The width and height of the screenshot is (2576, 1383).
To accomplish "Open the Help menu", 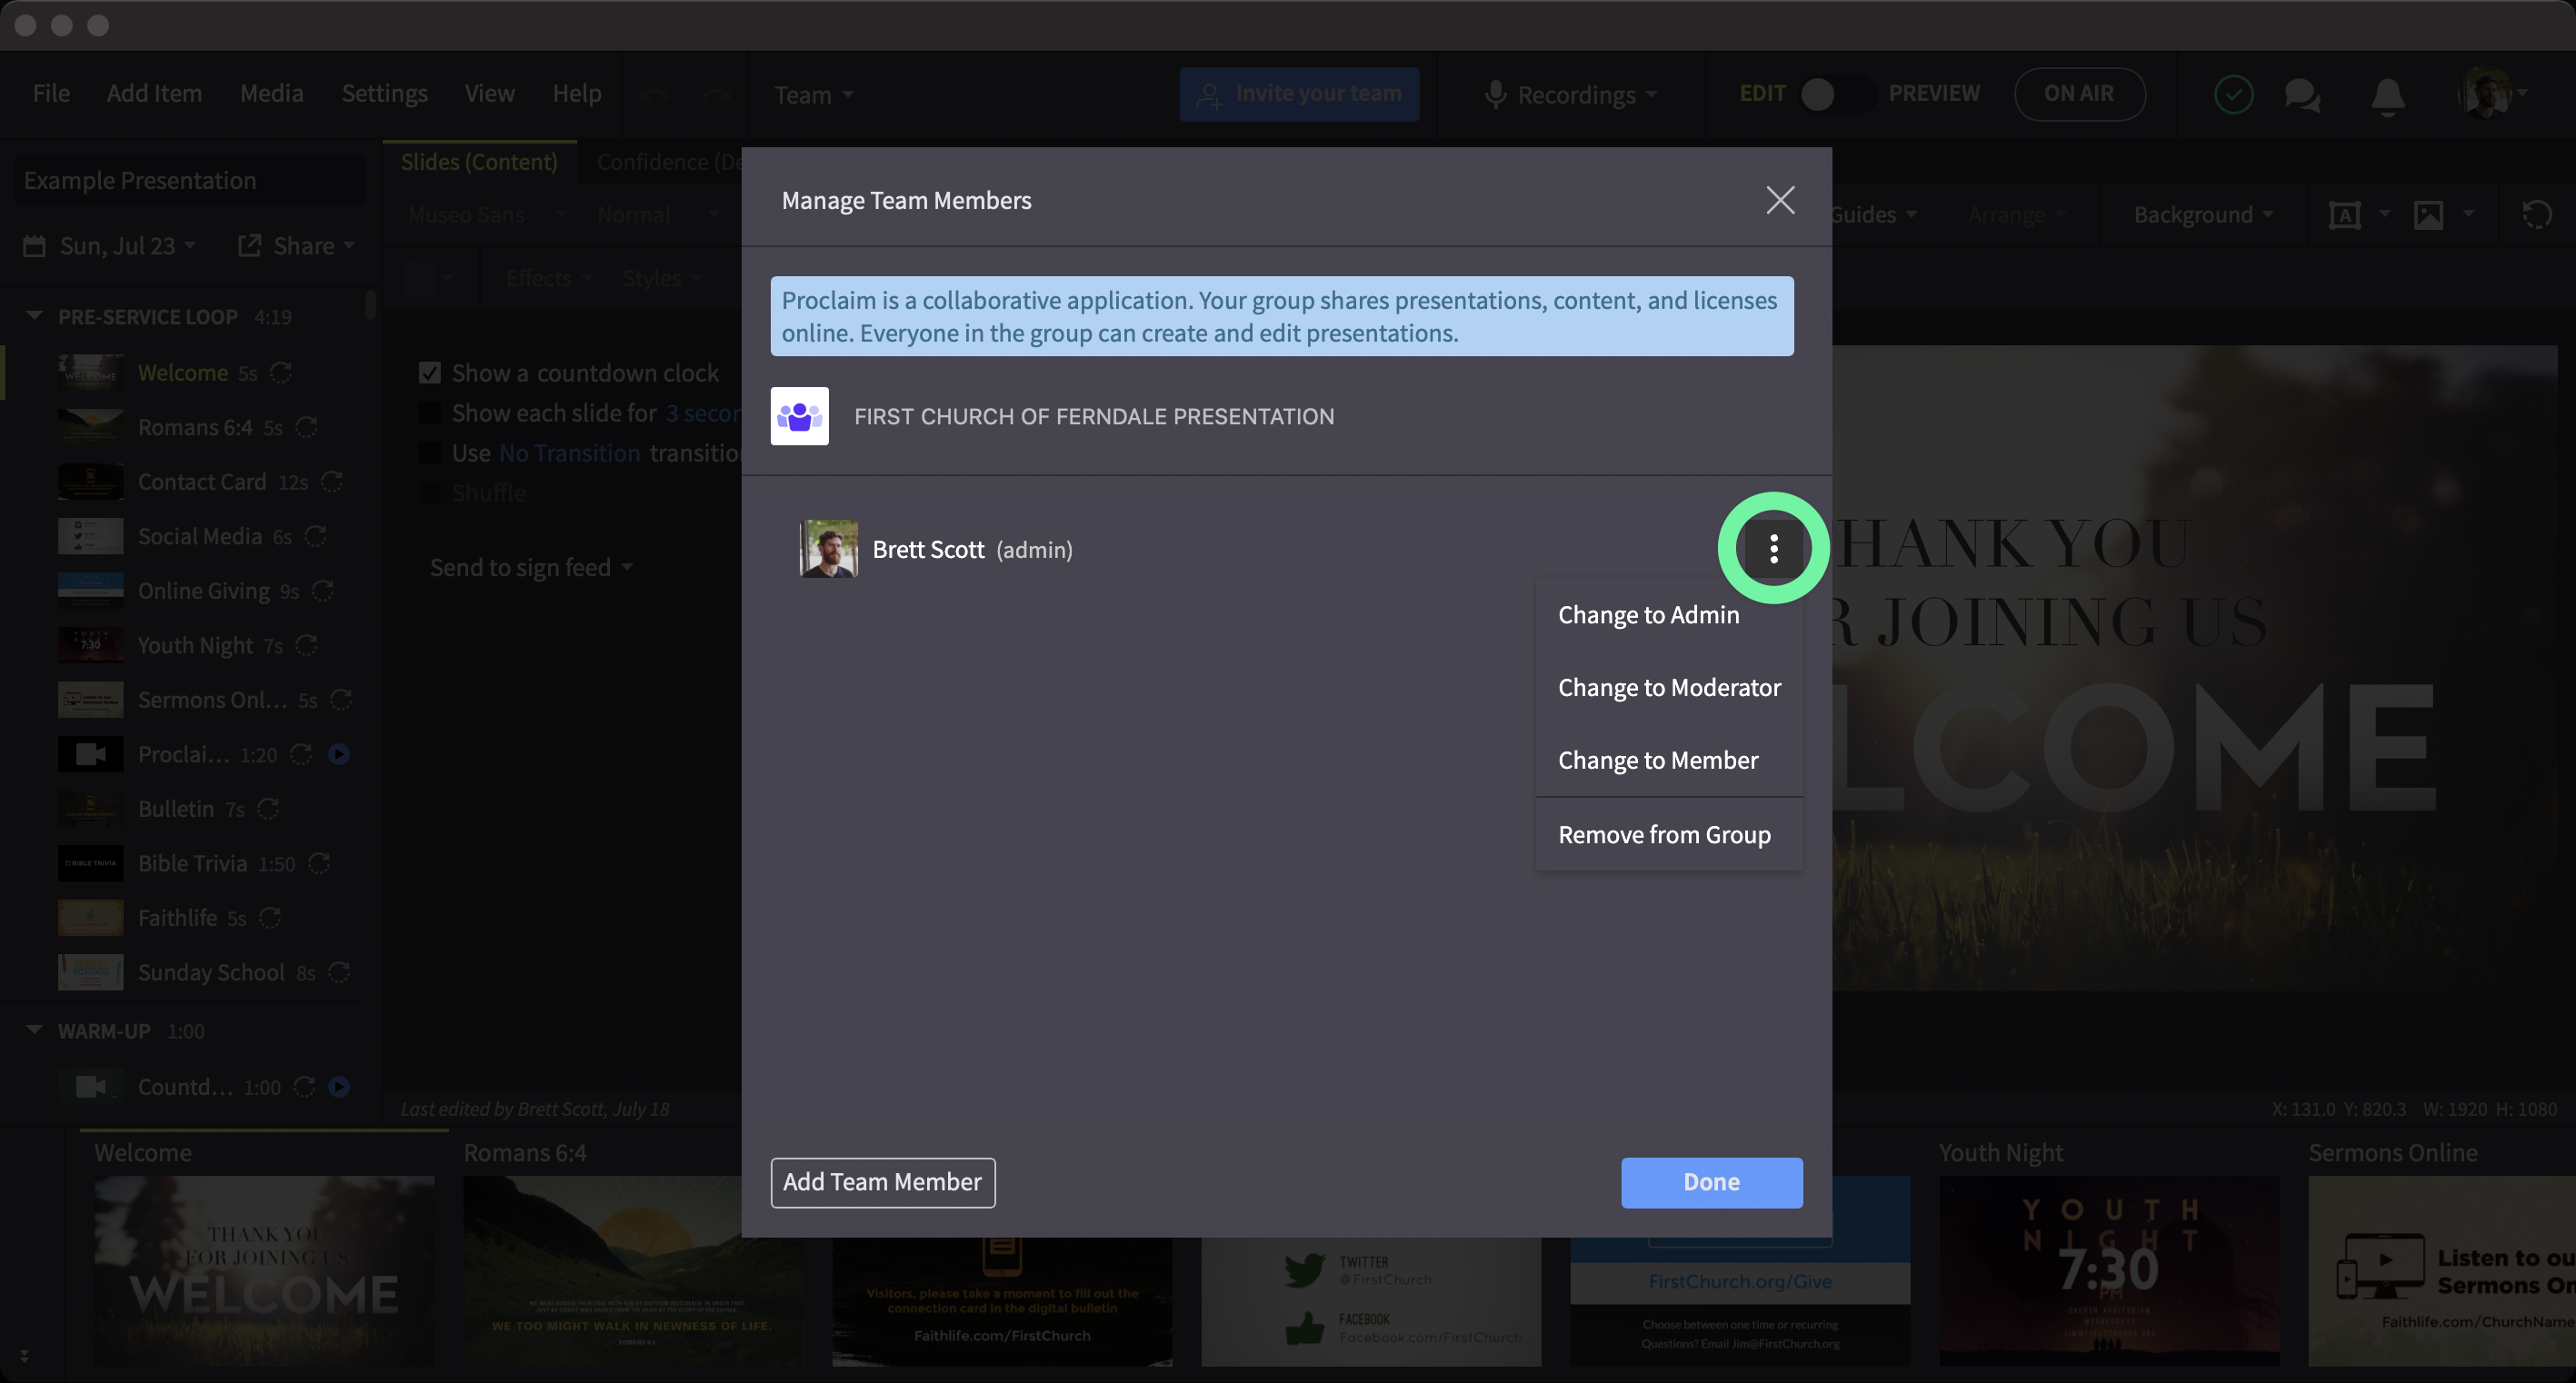I will [x=577, y=94].
